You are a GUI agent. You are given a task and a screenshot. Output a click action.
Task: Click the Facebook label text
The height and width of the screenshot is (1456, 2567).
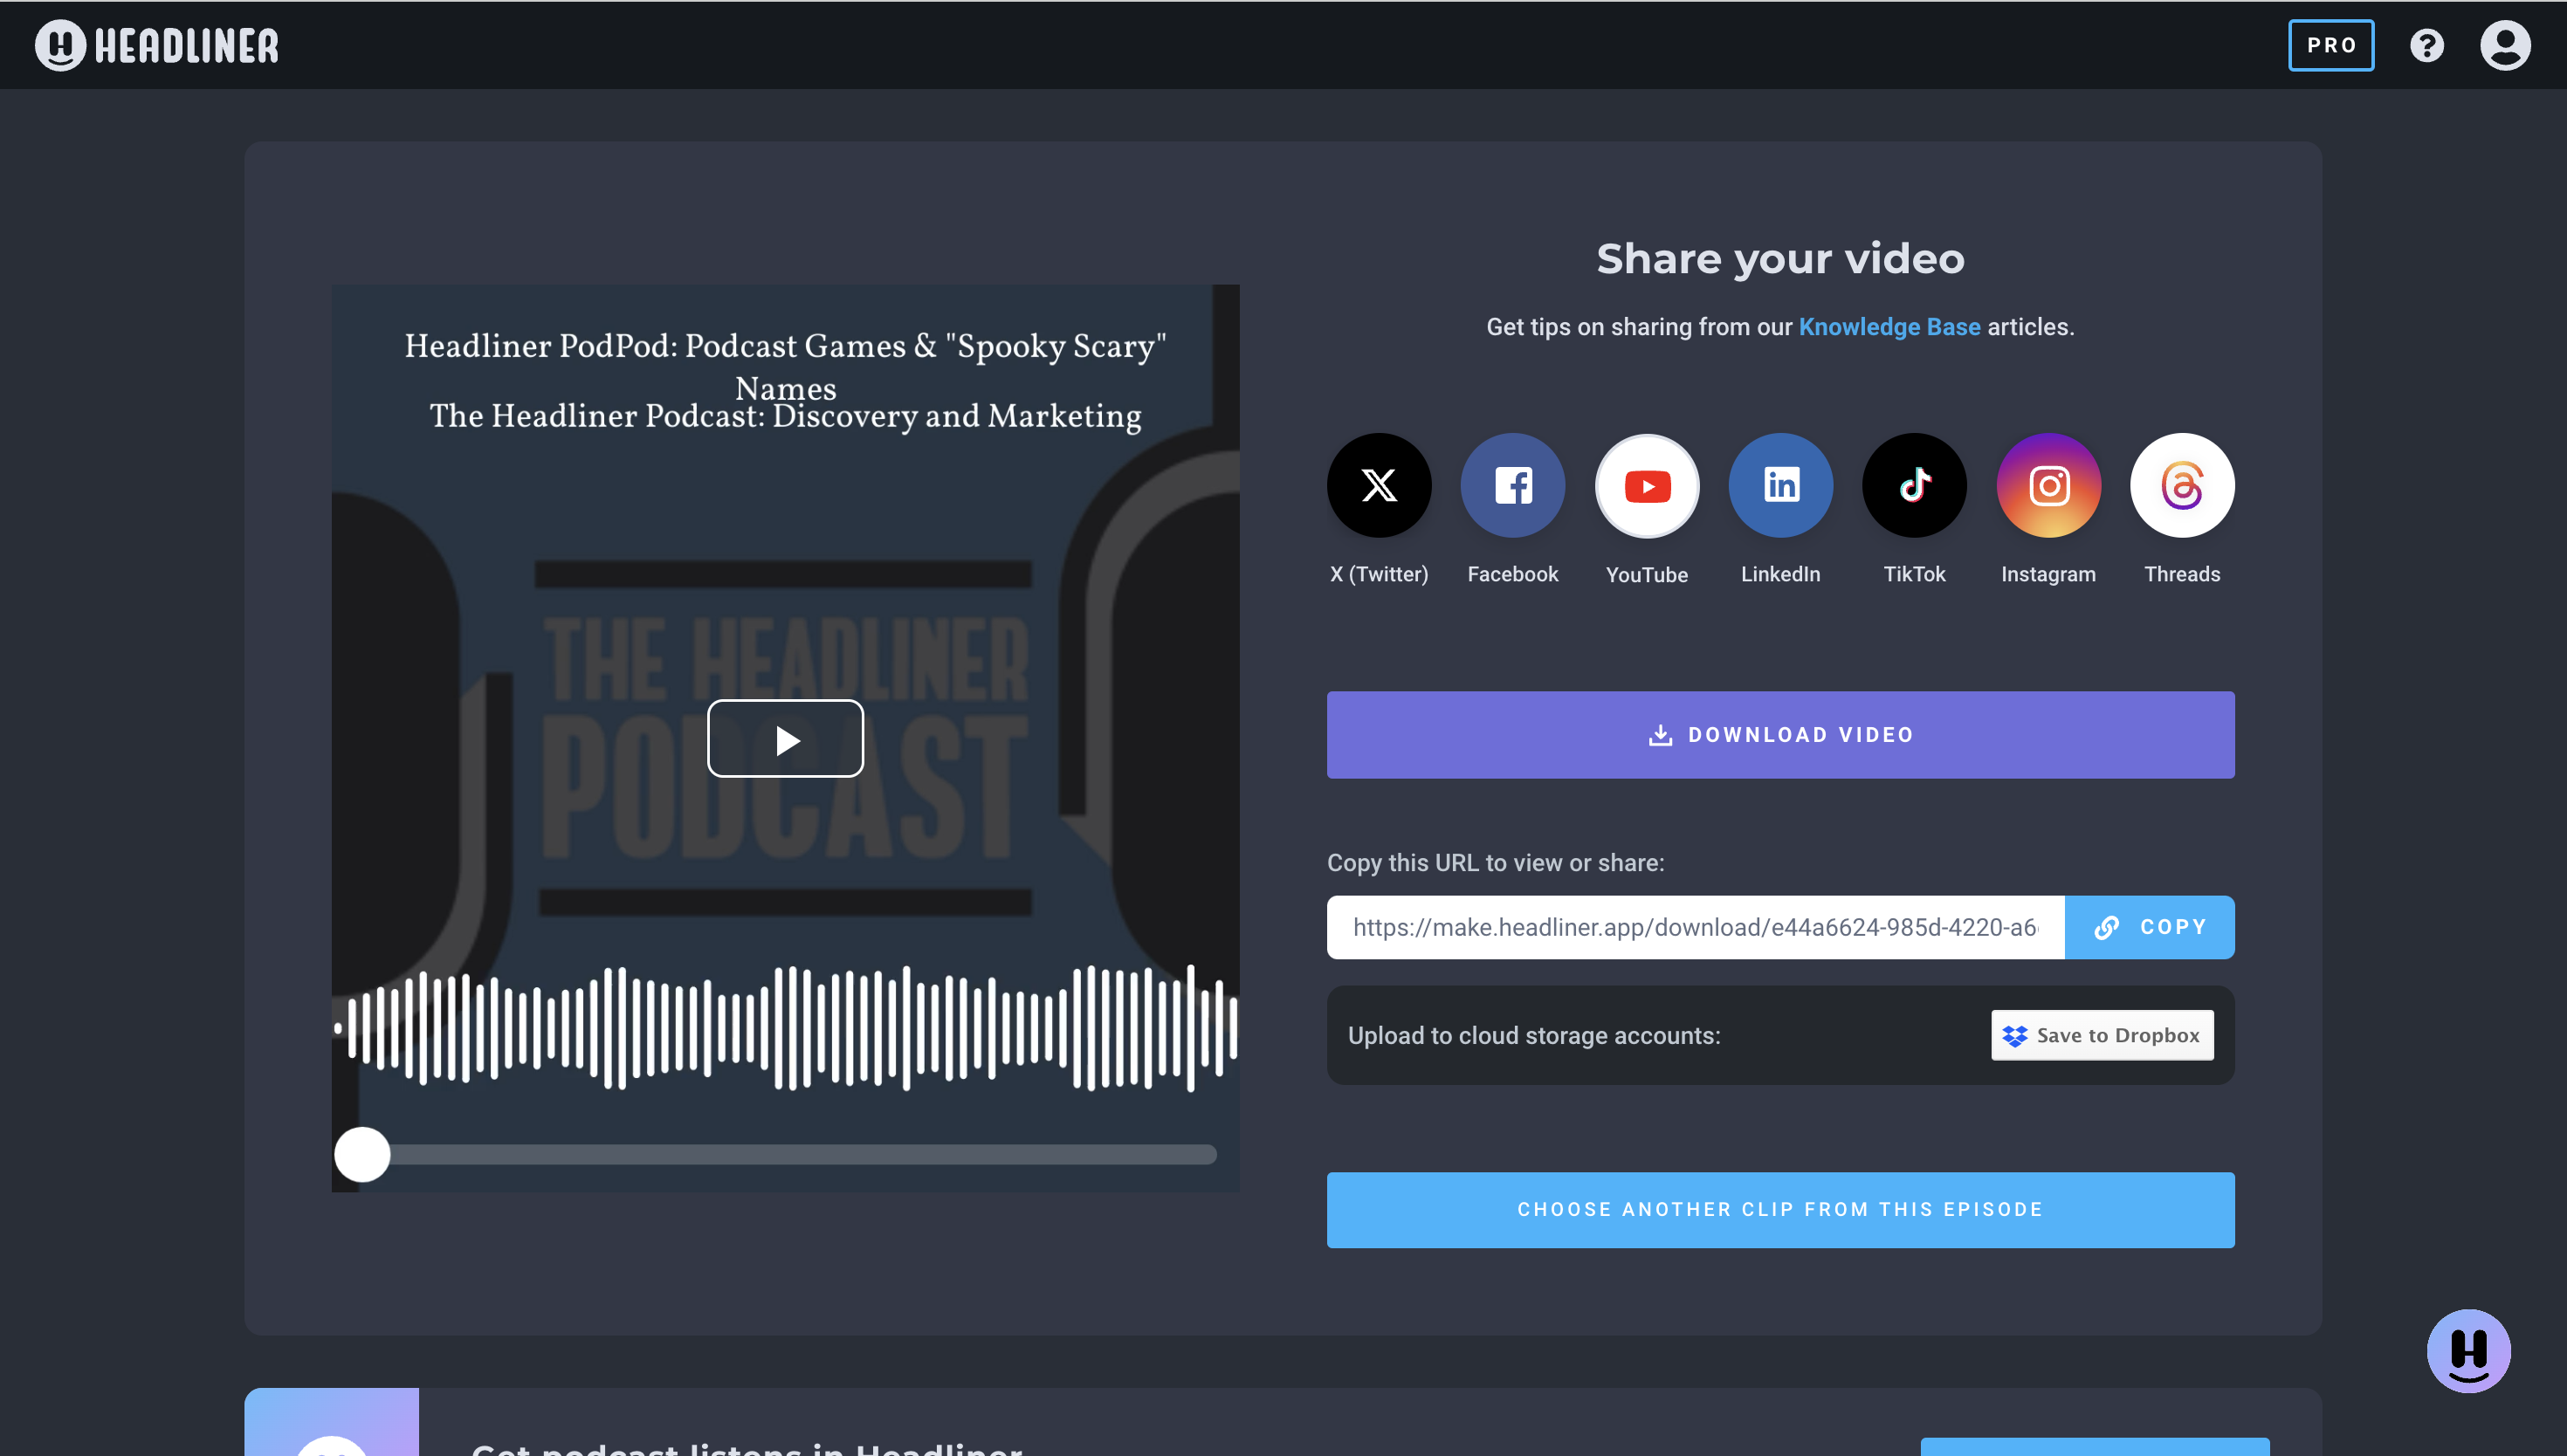click(1512, 574)
